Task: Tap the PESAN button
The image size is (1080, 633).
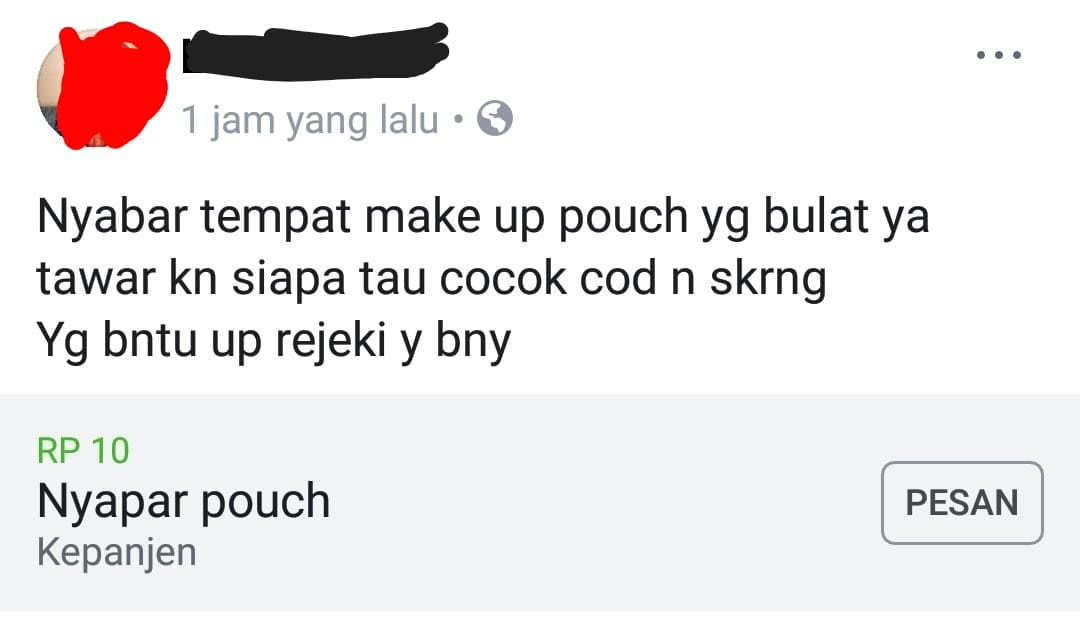Action: coord(962,503)
